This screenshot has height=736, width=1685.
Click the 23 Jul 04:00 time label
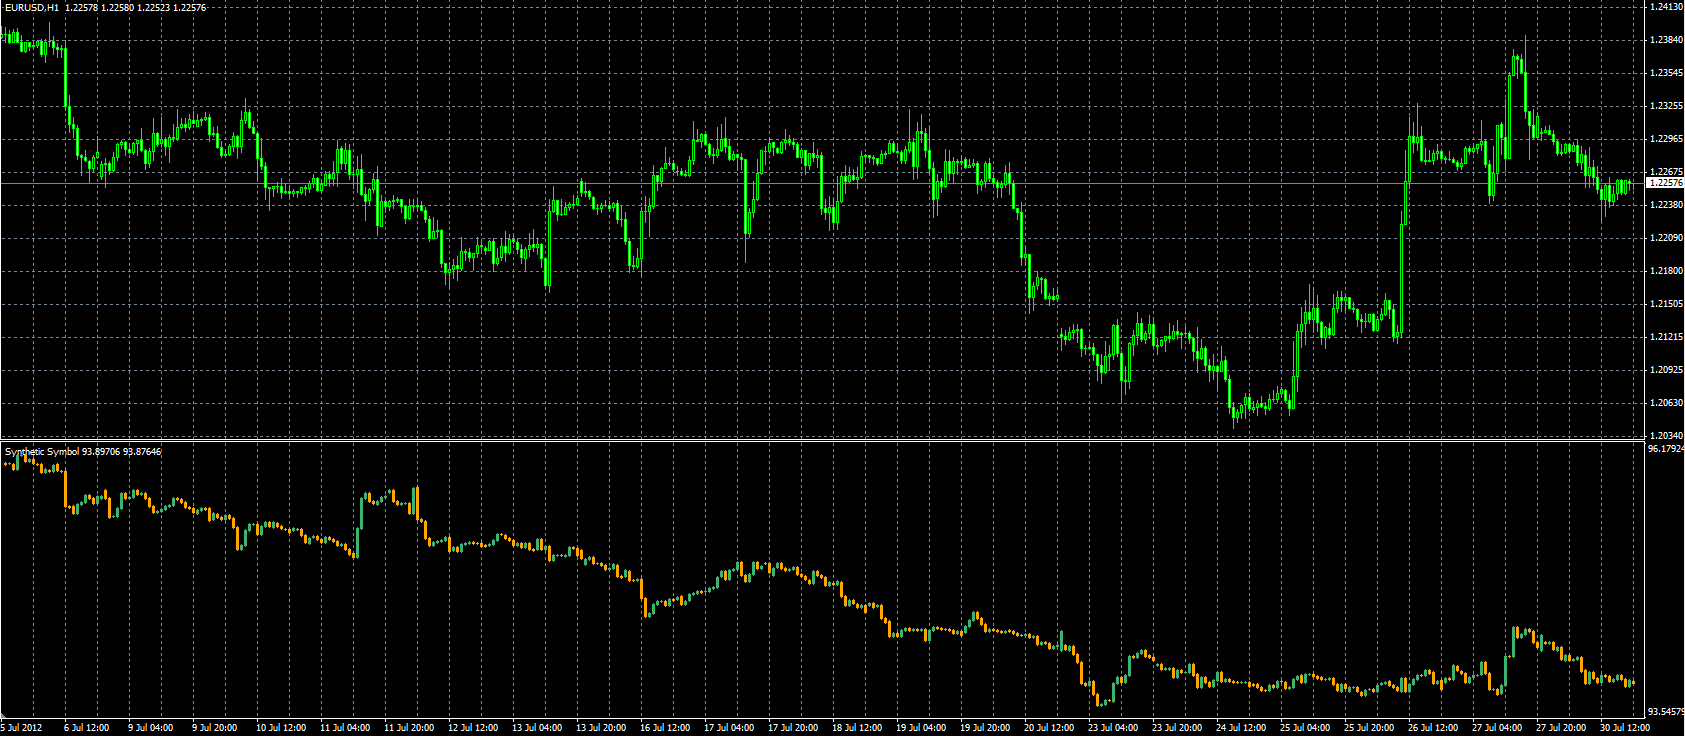[1113, 728]
